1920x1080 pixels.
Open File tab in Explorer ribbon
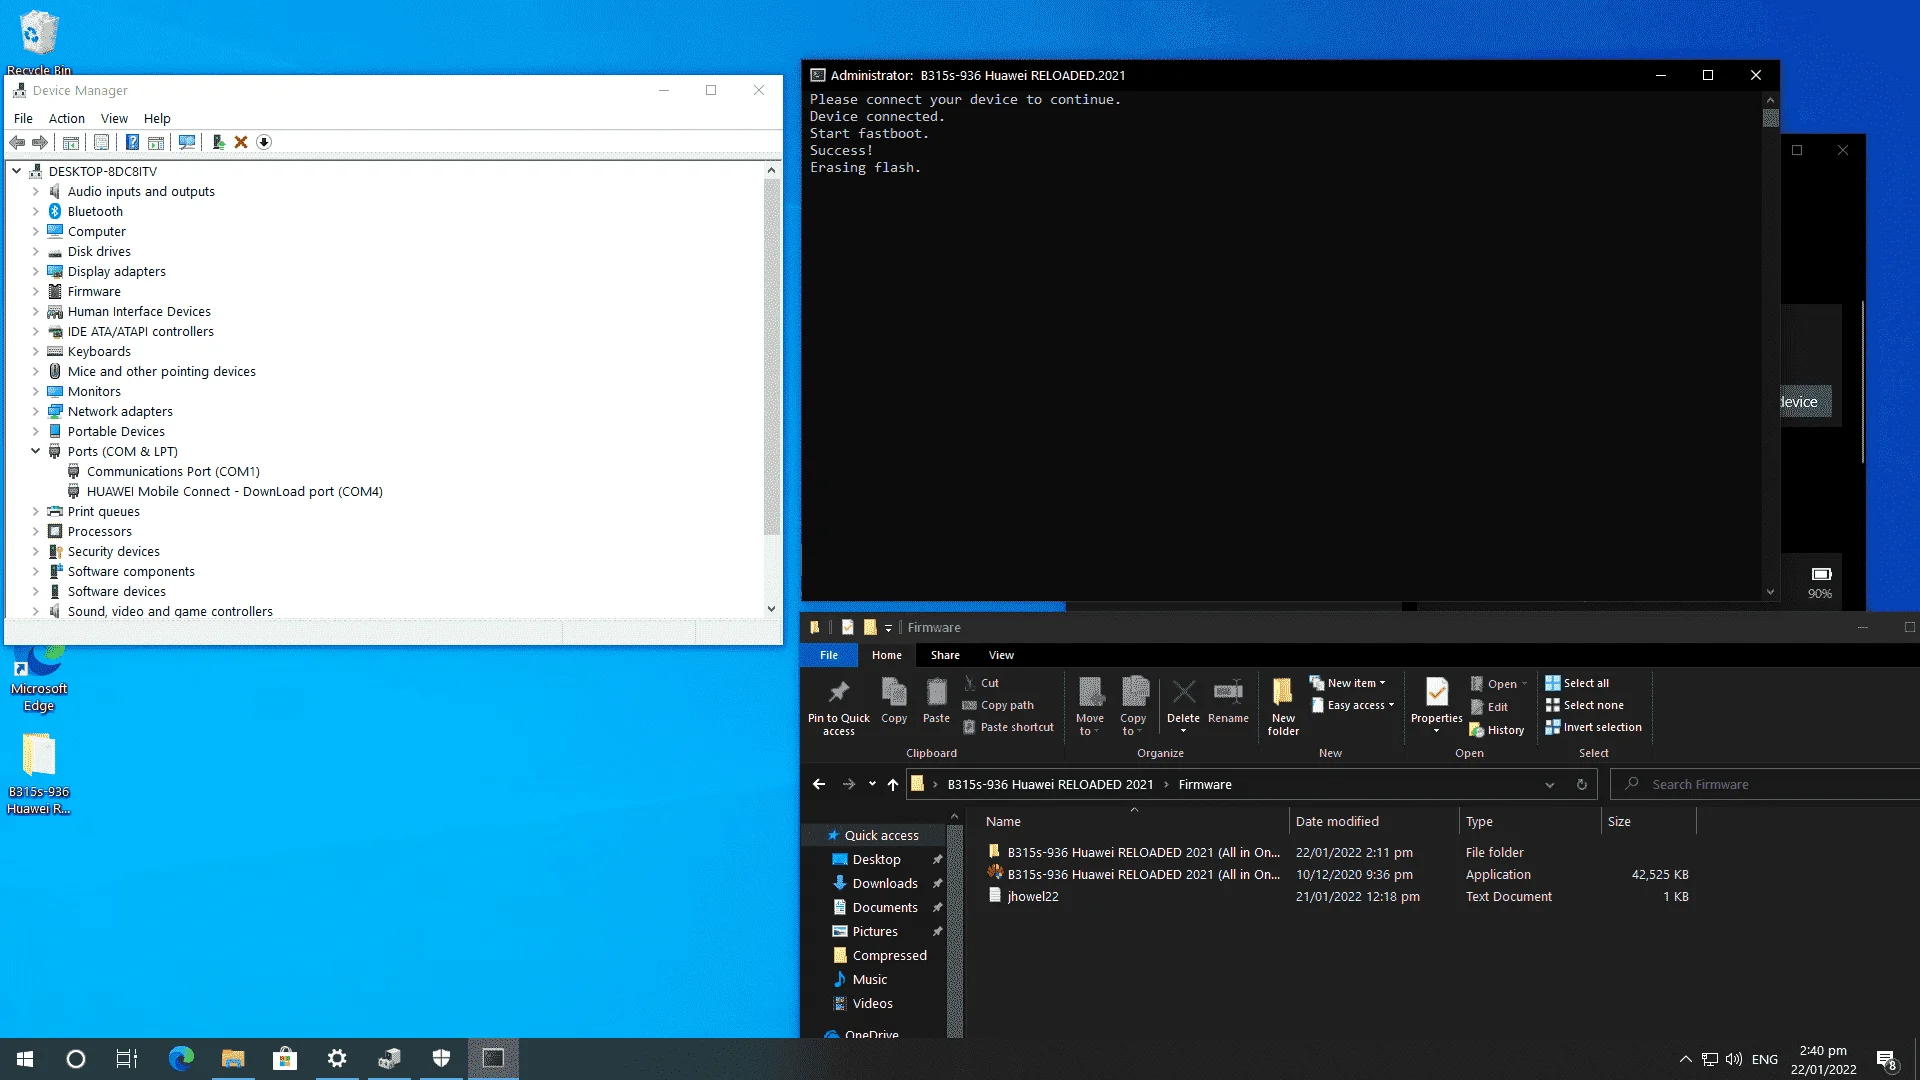pos(829,655)
